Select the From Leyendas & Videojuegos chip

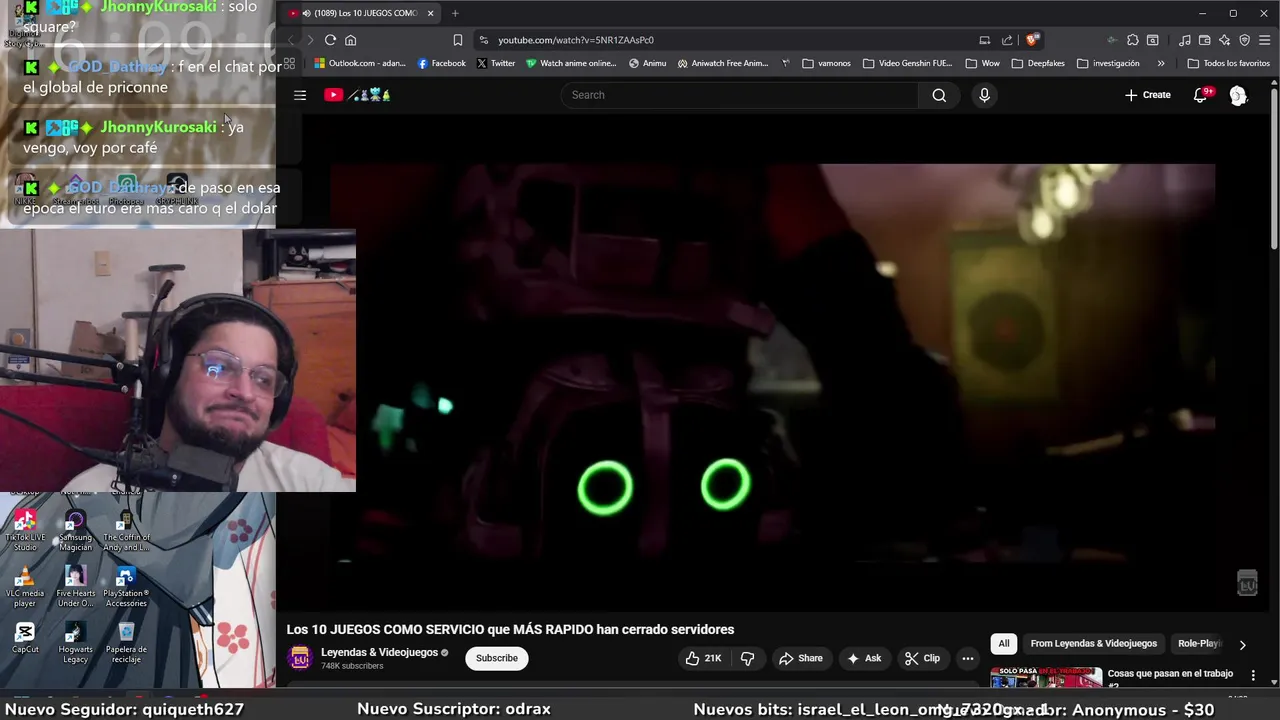click(x=1093, y=644)
